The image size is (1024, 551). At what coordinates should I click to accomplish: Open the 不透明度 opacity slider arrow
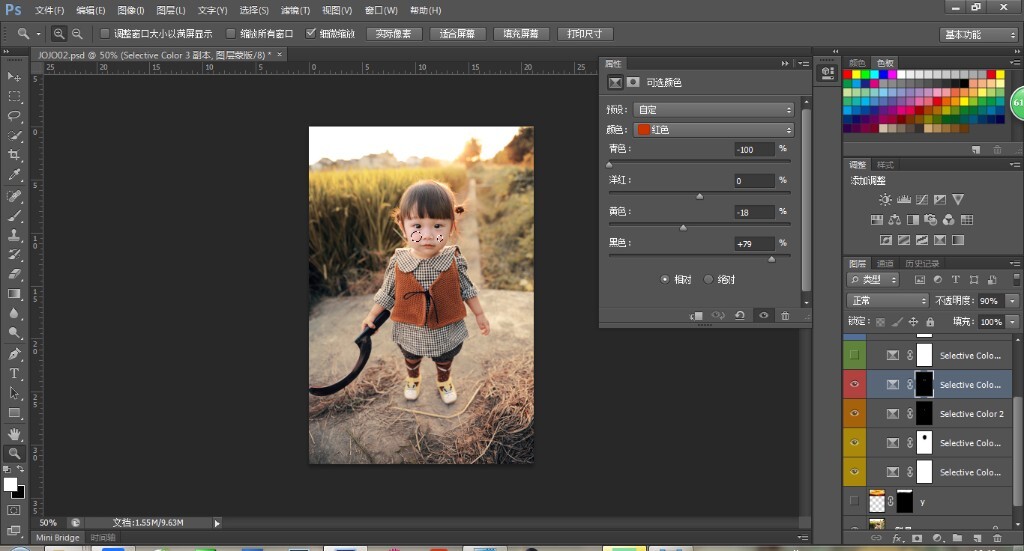pyautogui.click(x=1013, y=301)
